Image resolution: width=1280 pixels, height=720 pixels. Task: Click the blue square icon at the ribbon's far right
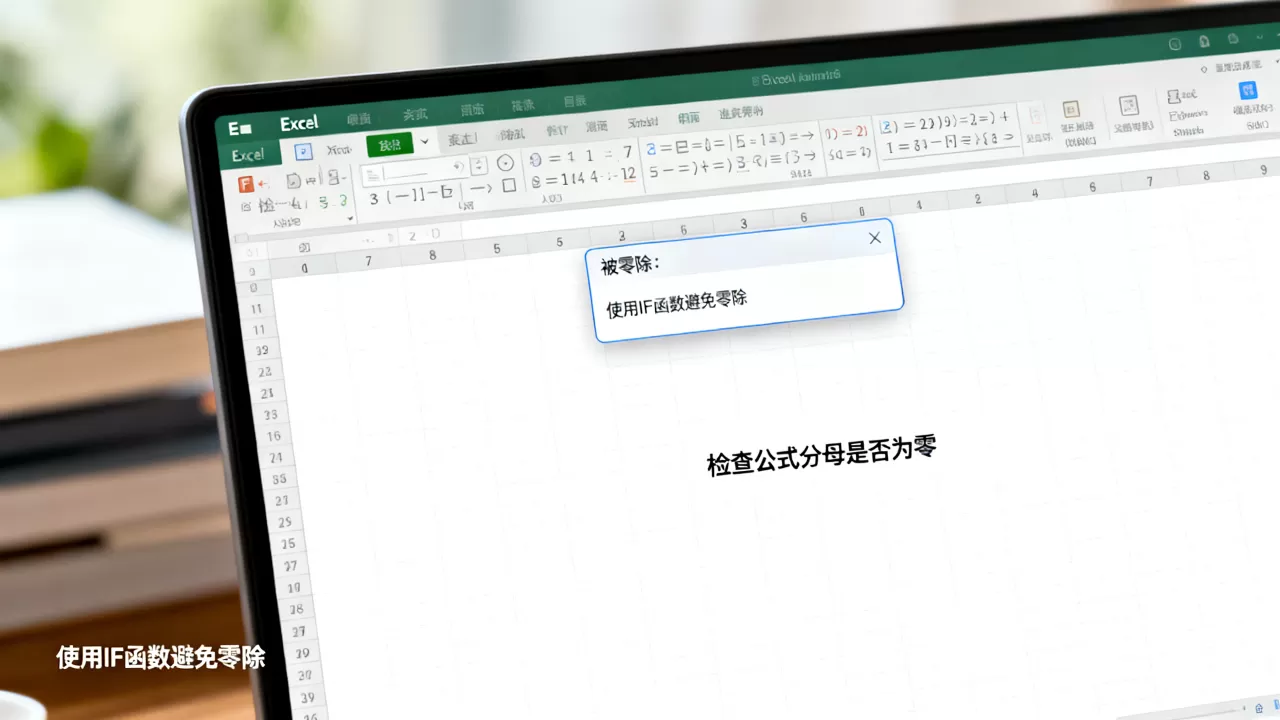pyautogui.click(x=1248, y=91)
